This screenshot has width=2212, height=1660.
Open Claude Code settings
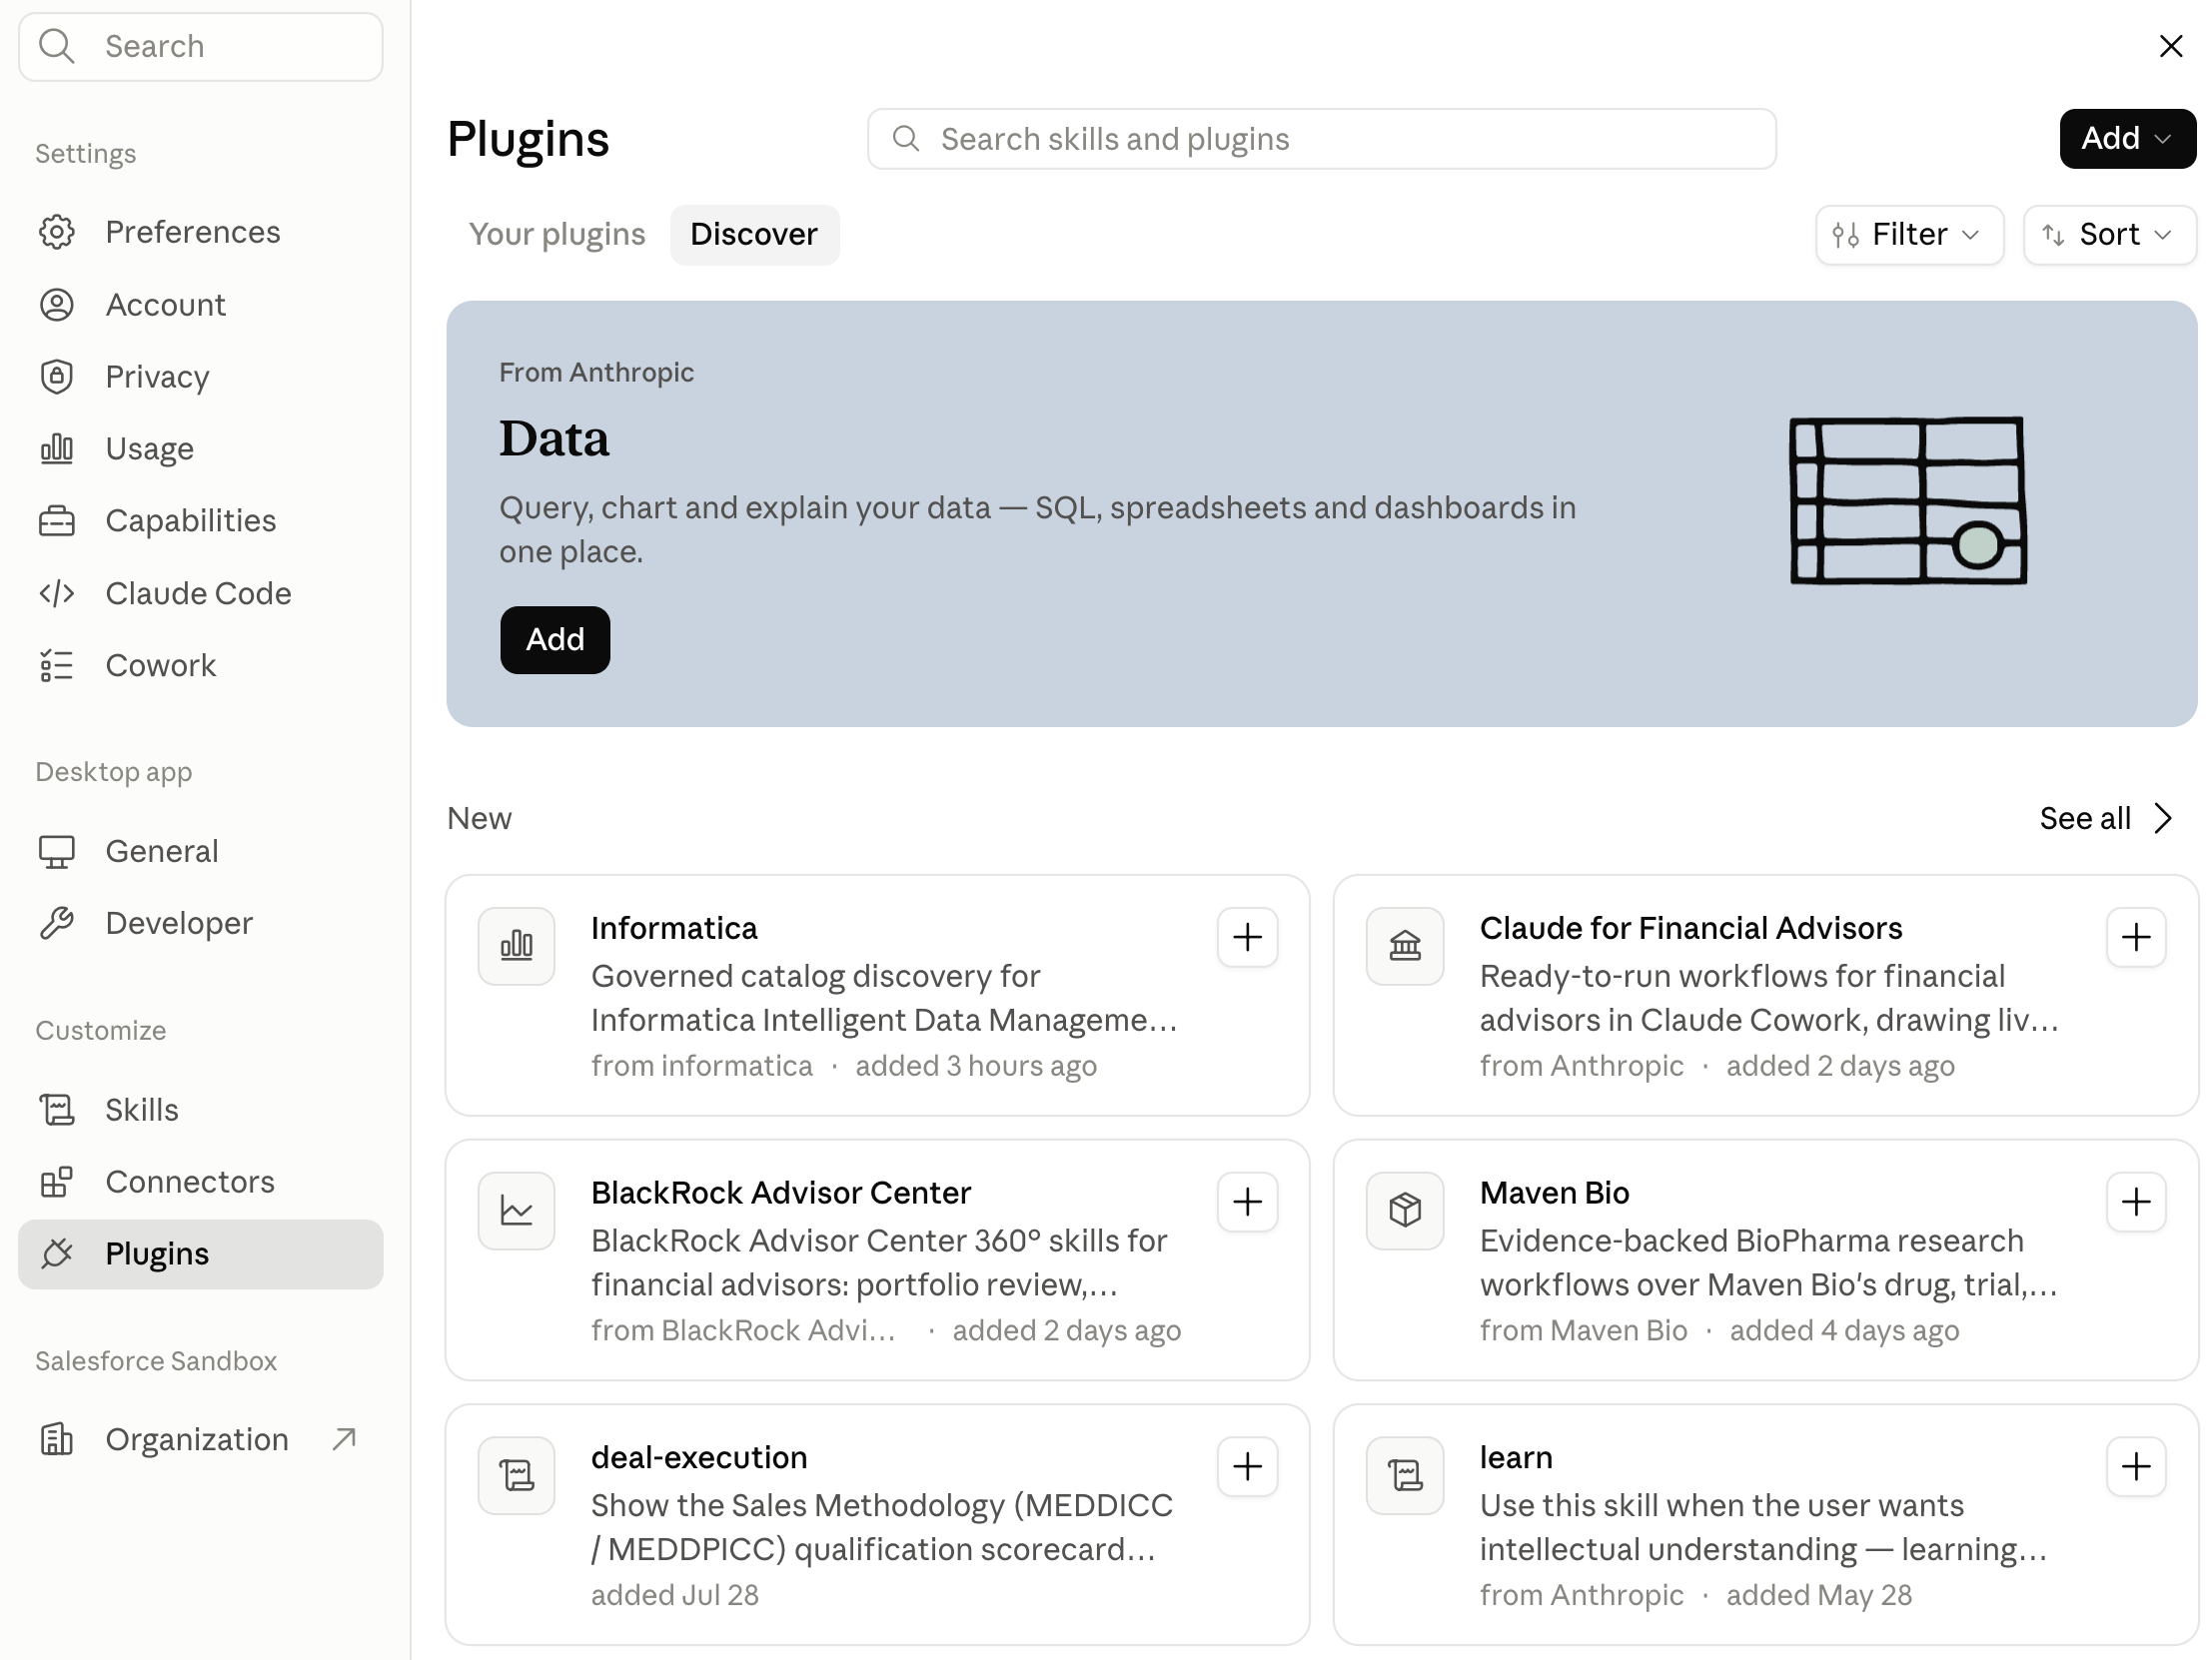[x=200, y=593]
